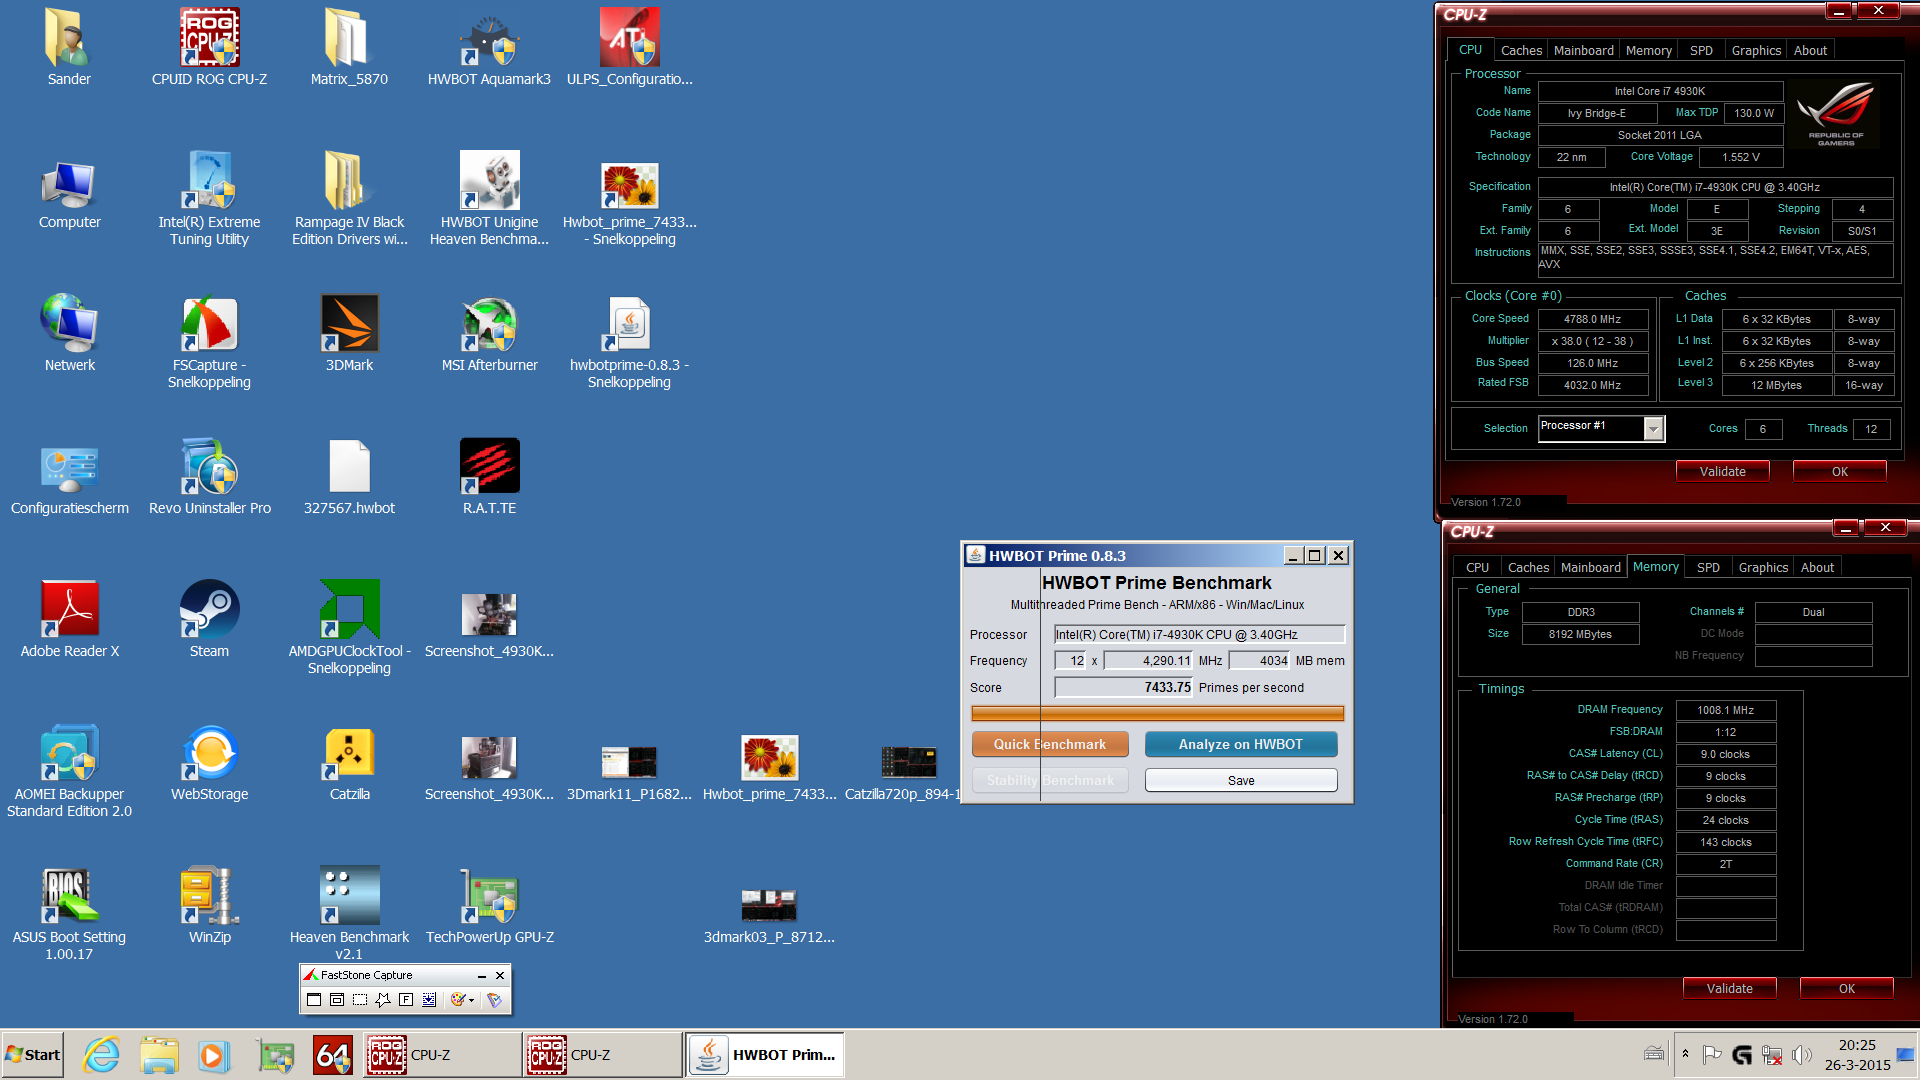Image resolution: width=1920 pixels, height=1080 pixels.
Task: Open HWBOT Unigine Heaven Benchmark shortcut
Action: (489, 198)
